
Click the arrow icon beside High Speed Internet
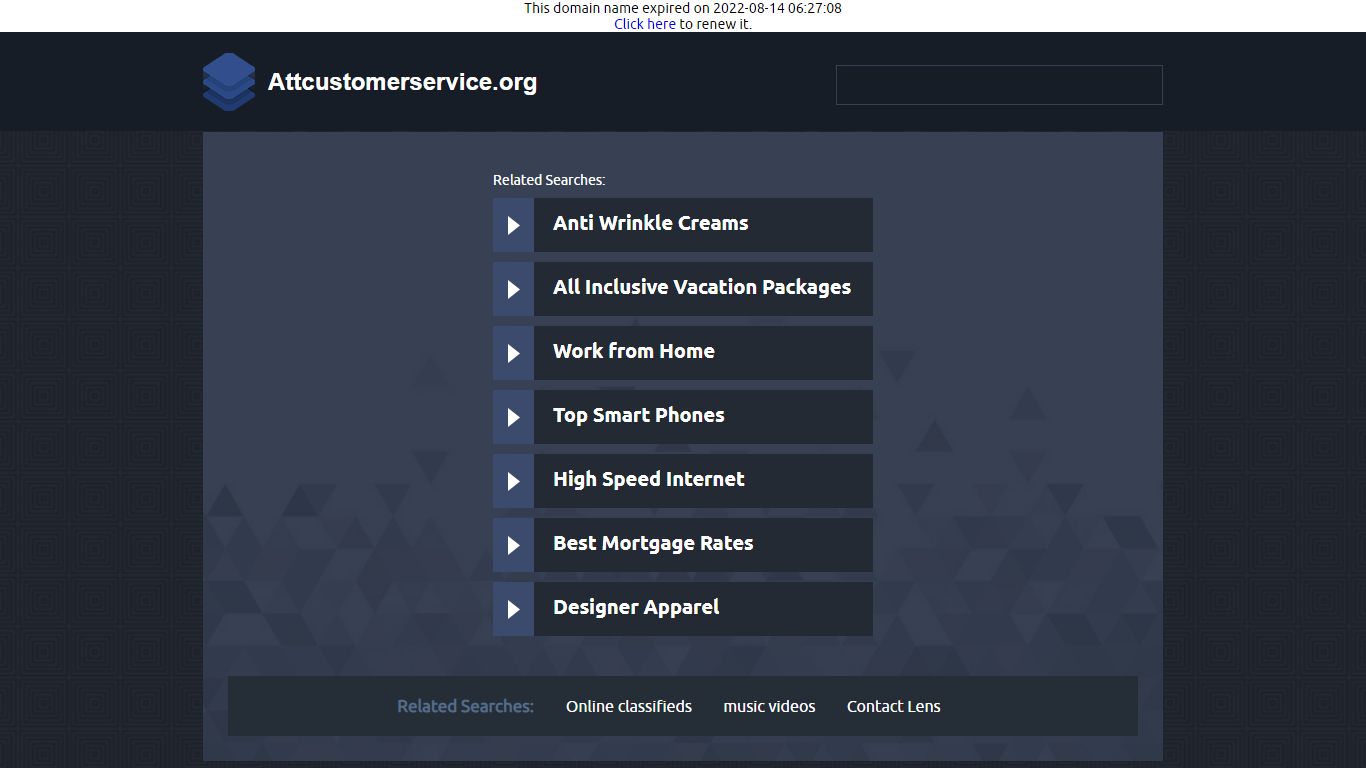[513, 481]
